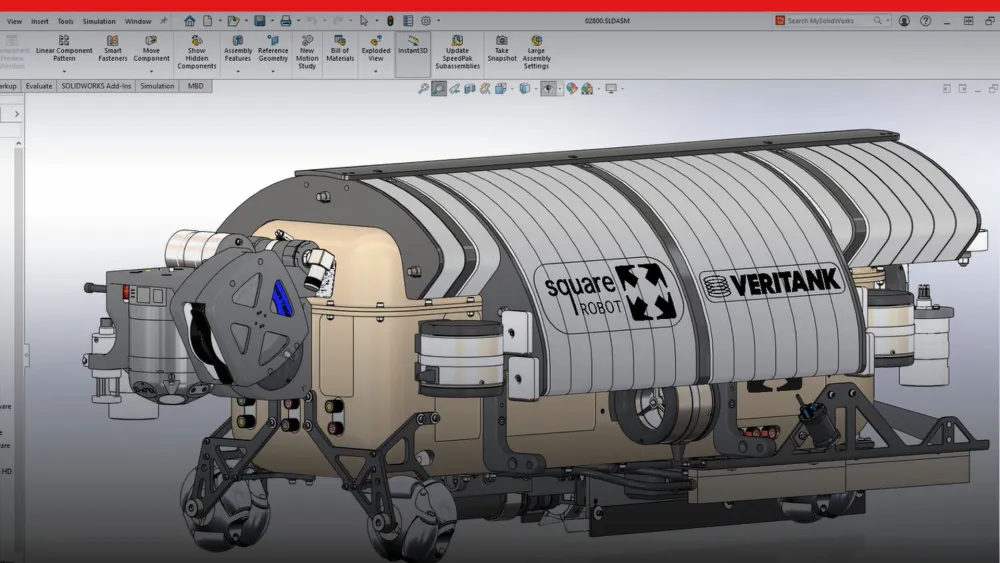
Task: Click View Orientation cube icon
Action: tap(501, 89)
